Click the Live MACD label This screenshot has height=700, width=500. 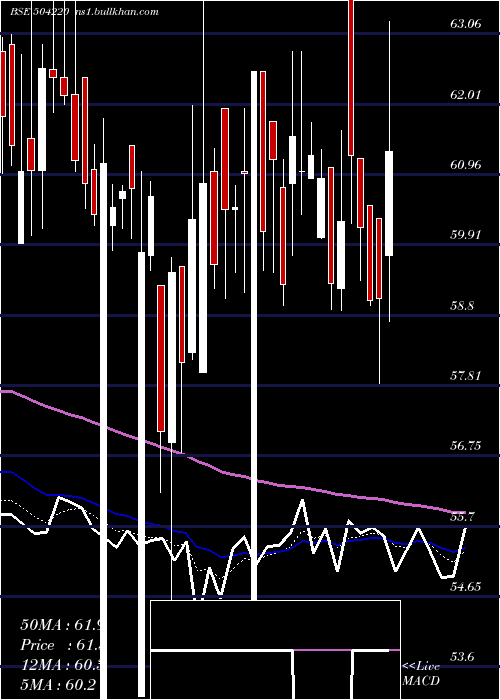pyautogui.click(x=421, y=673)
